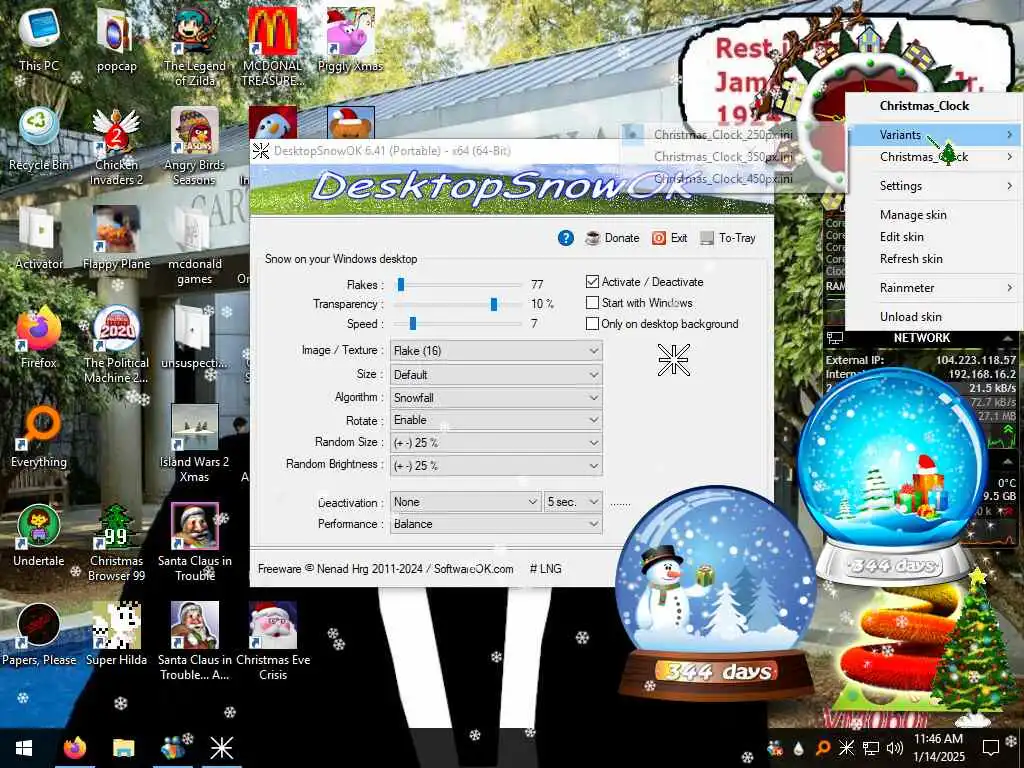
Task: Select the Activator desktop icon
Action: pos(39,238)
